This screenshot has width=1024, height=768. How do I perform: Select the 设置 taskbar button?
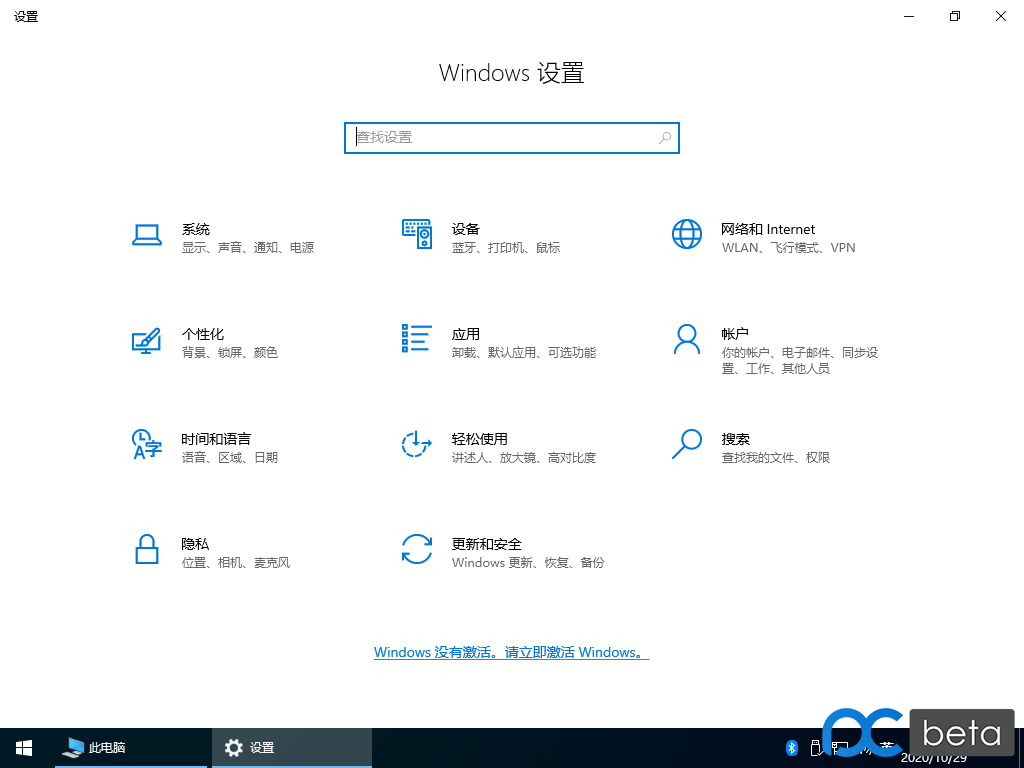(292, 748)
